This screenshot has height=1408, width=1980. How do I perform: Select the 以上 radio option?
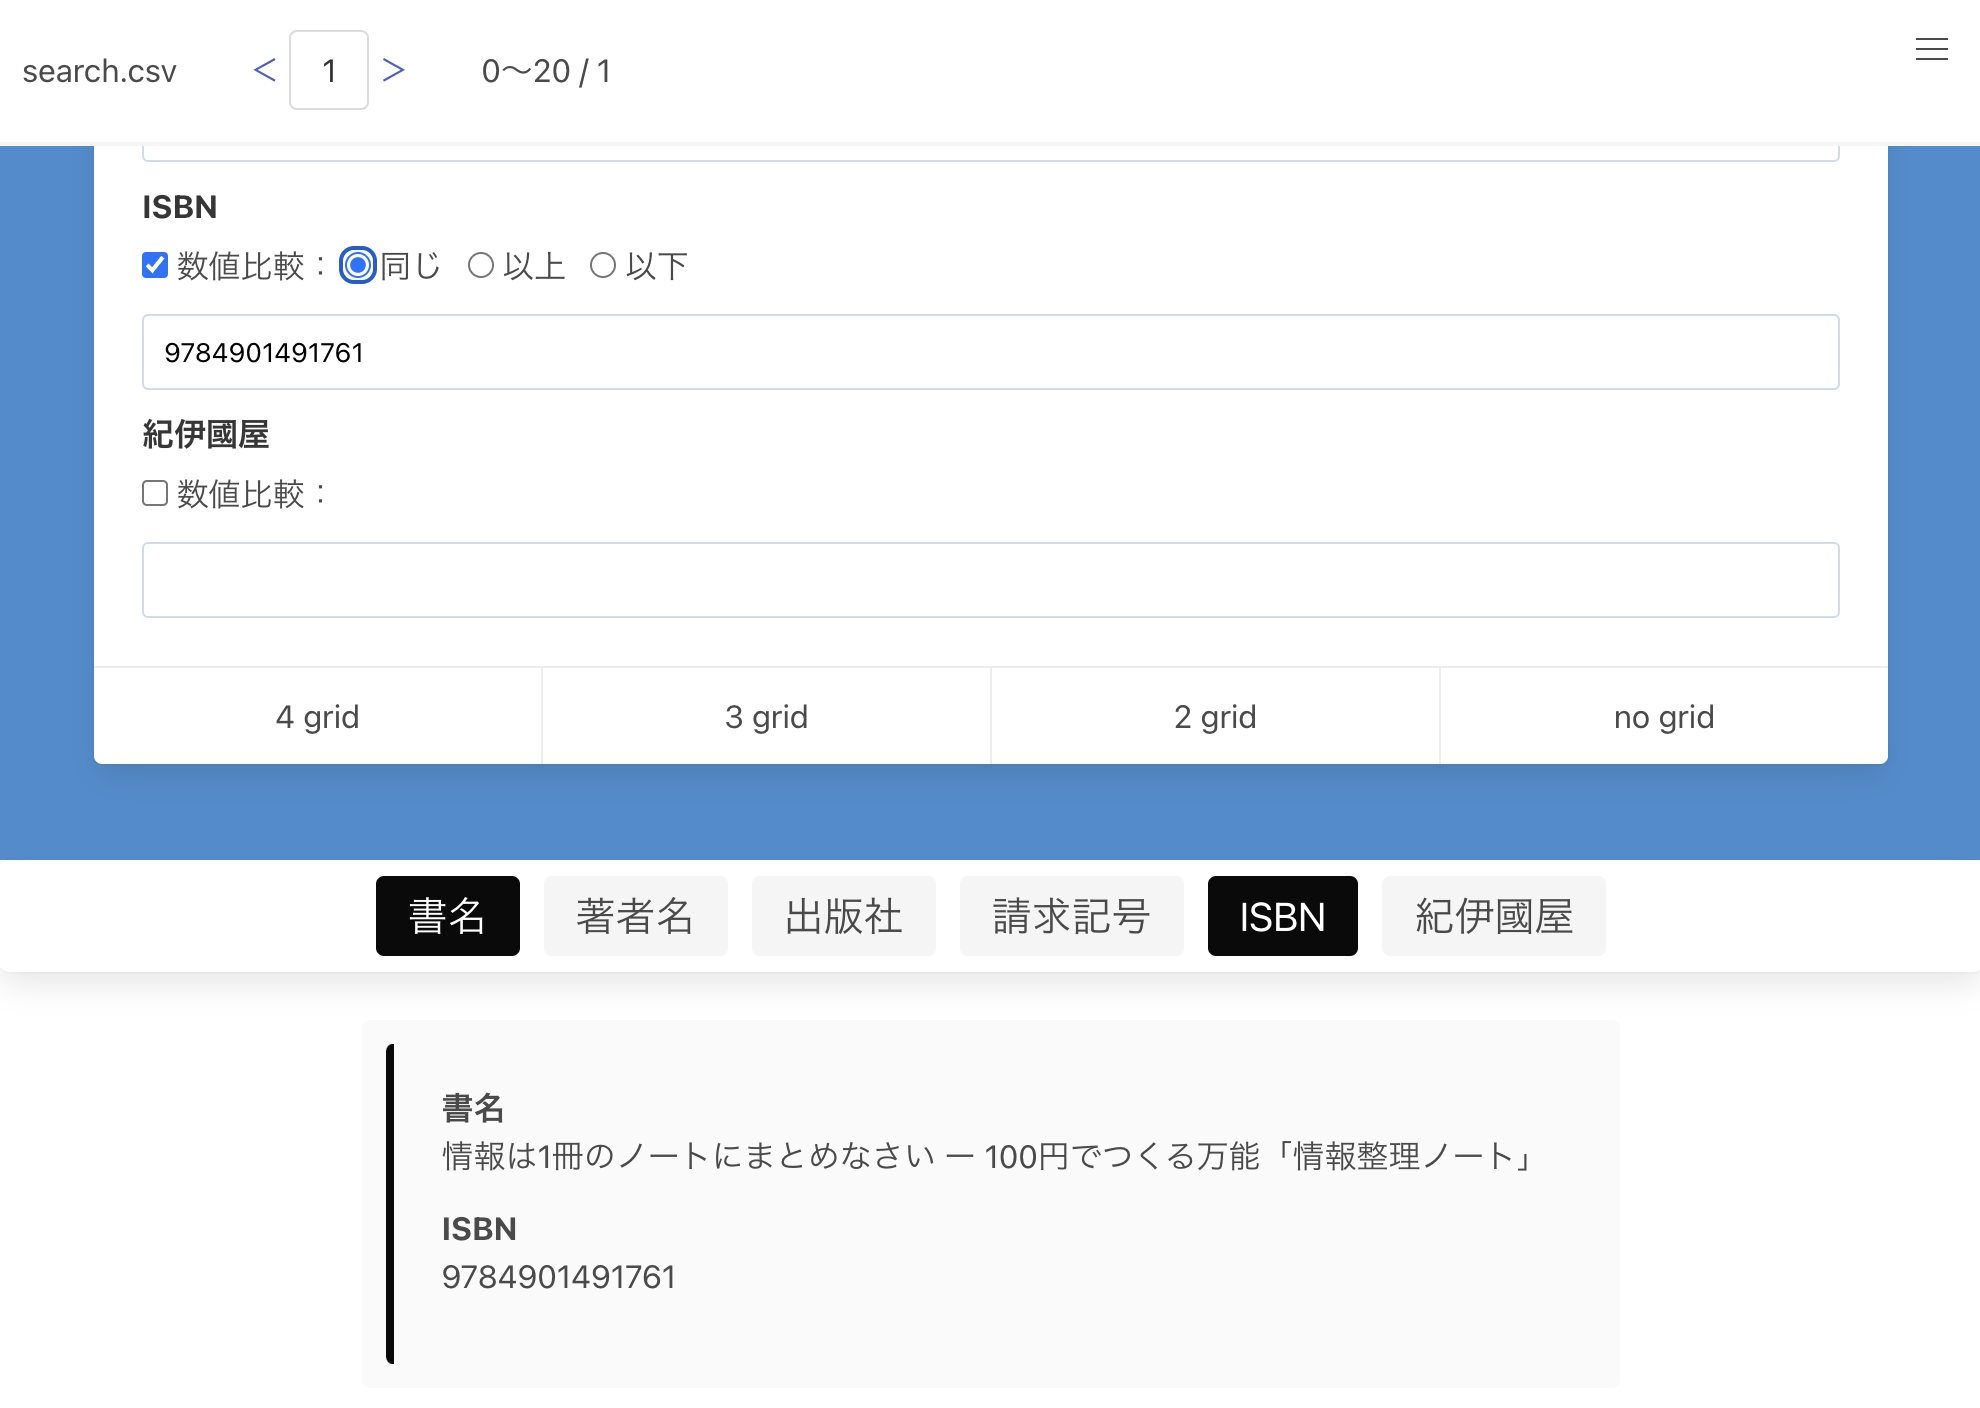481,265
